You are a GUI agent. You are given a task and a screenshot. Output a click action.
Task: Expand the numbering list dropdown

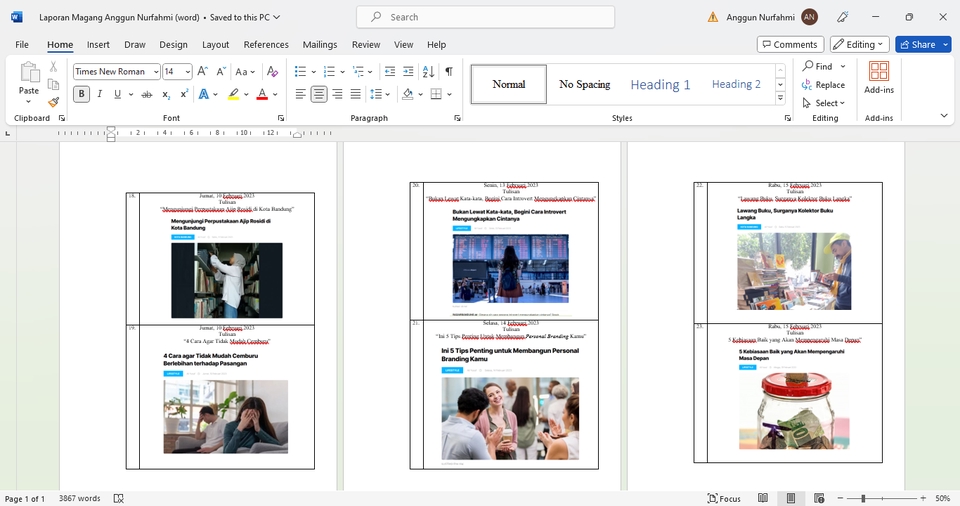tap(342, 72)
